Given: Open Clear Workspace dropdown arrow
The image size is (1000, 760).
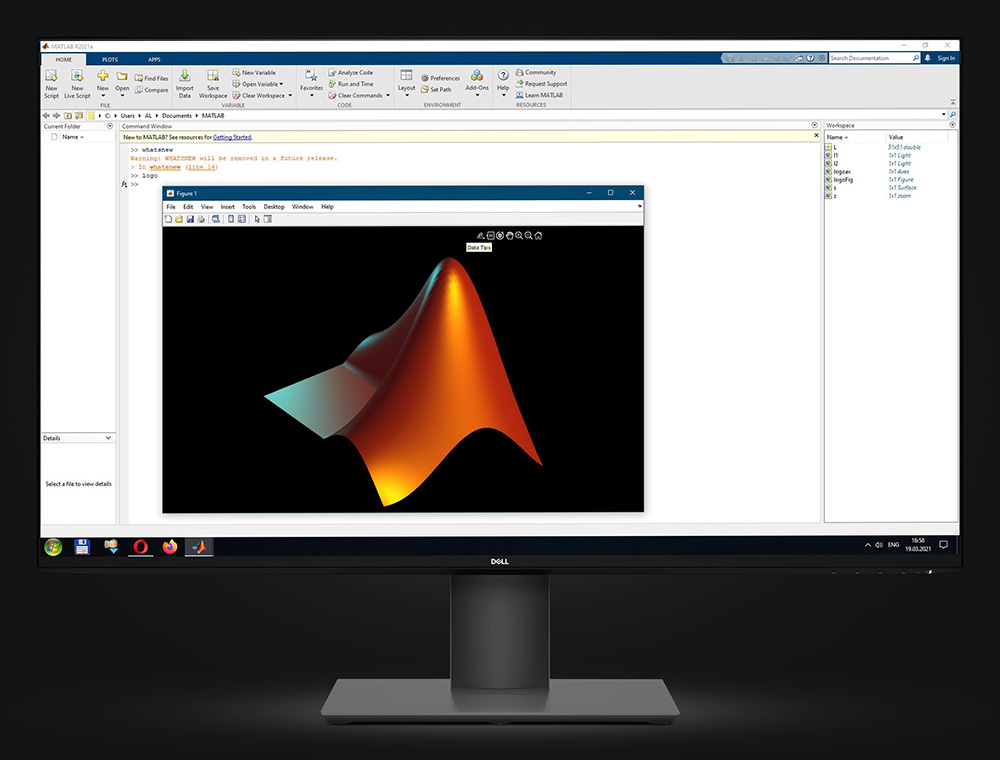Looking at the screenshot, I should (x=290, y=96).
